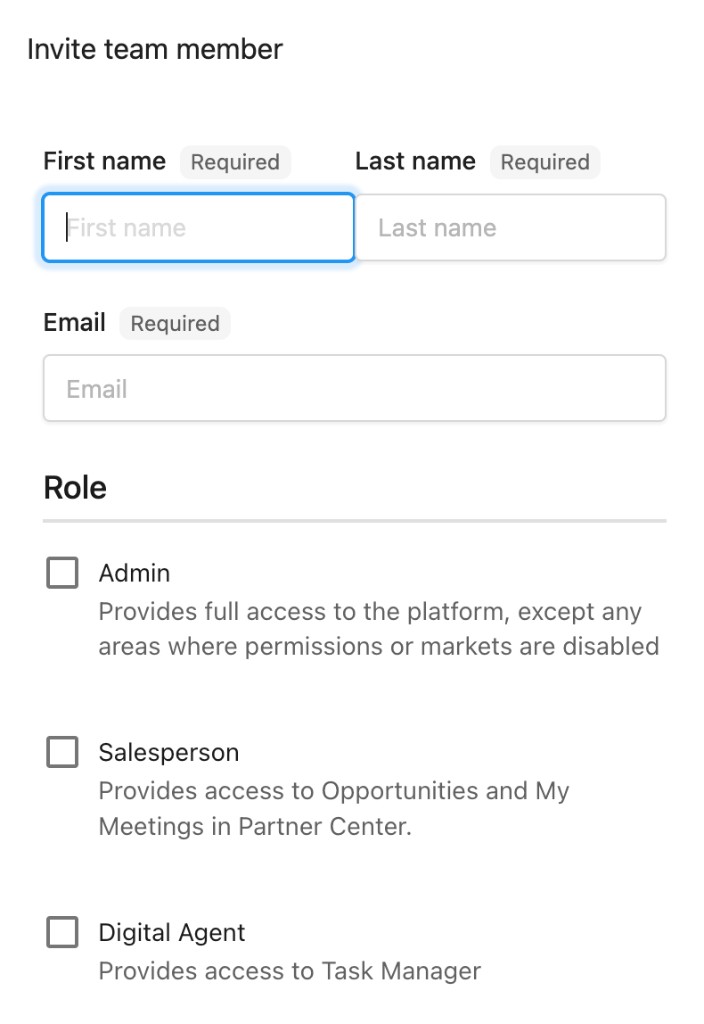Select the Last name text box
The width and height of the screenshot is (704, 1024).
point(511,227)
